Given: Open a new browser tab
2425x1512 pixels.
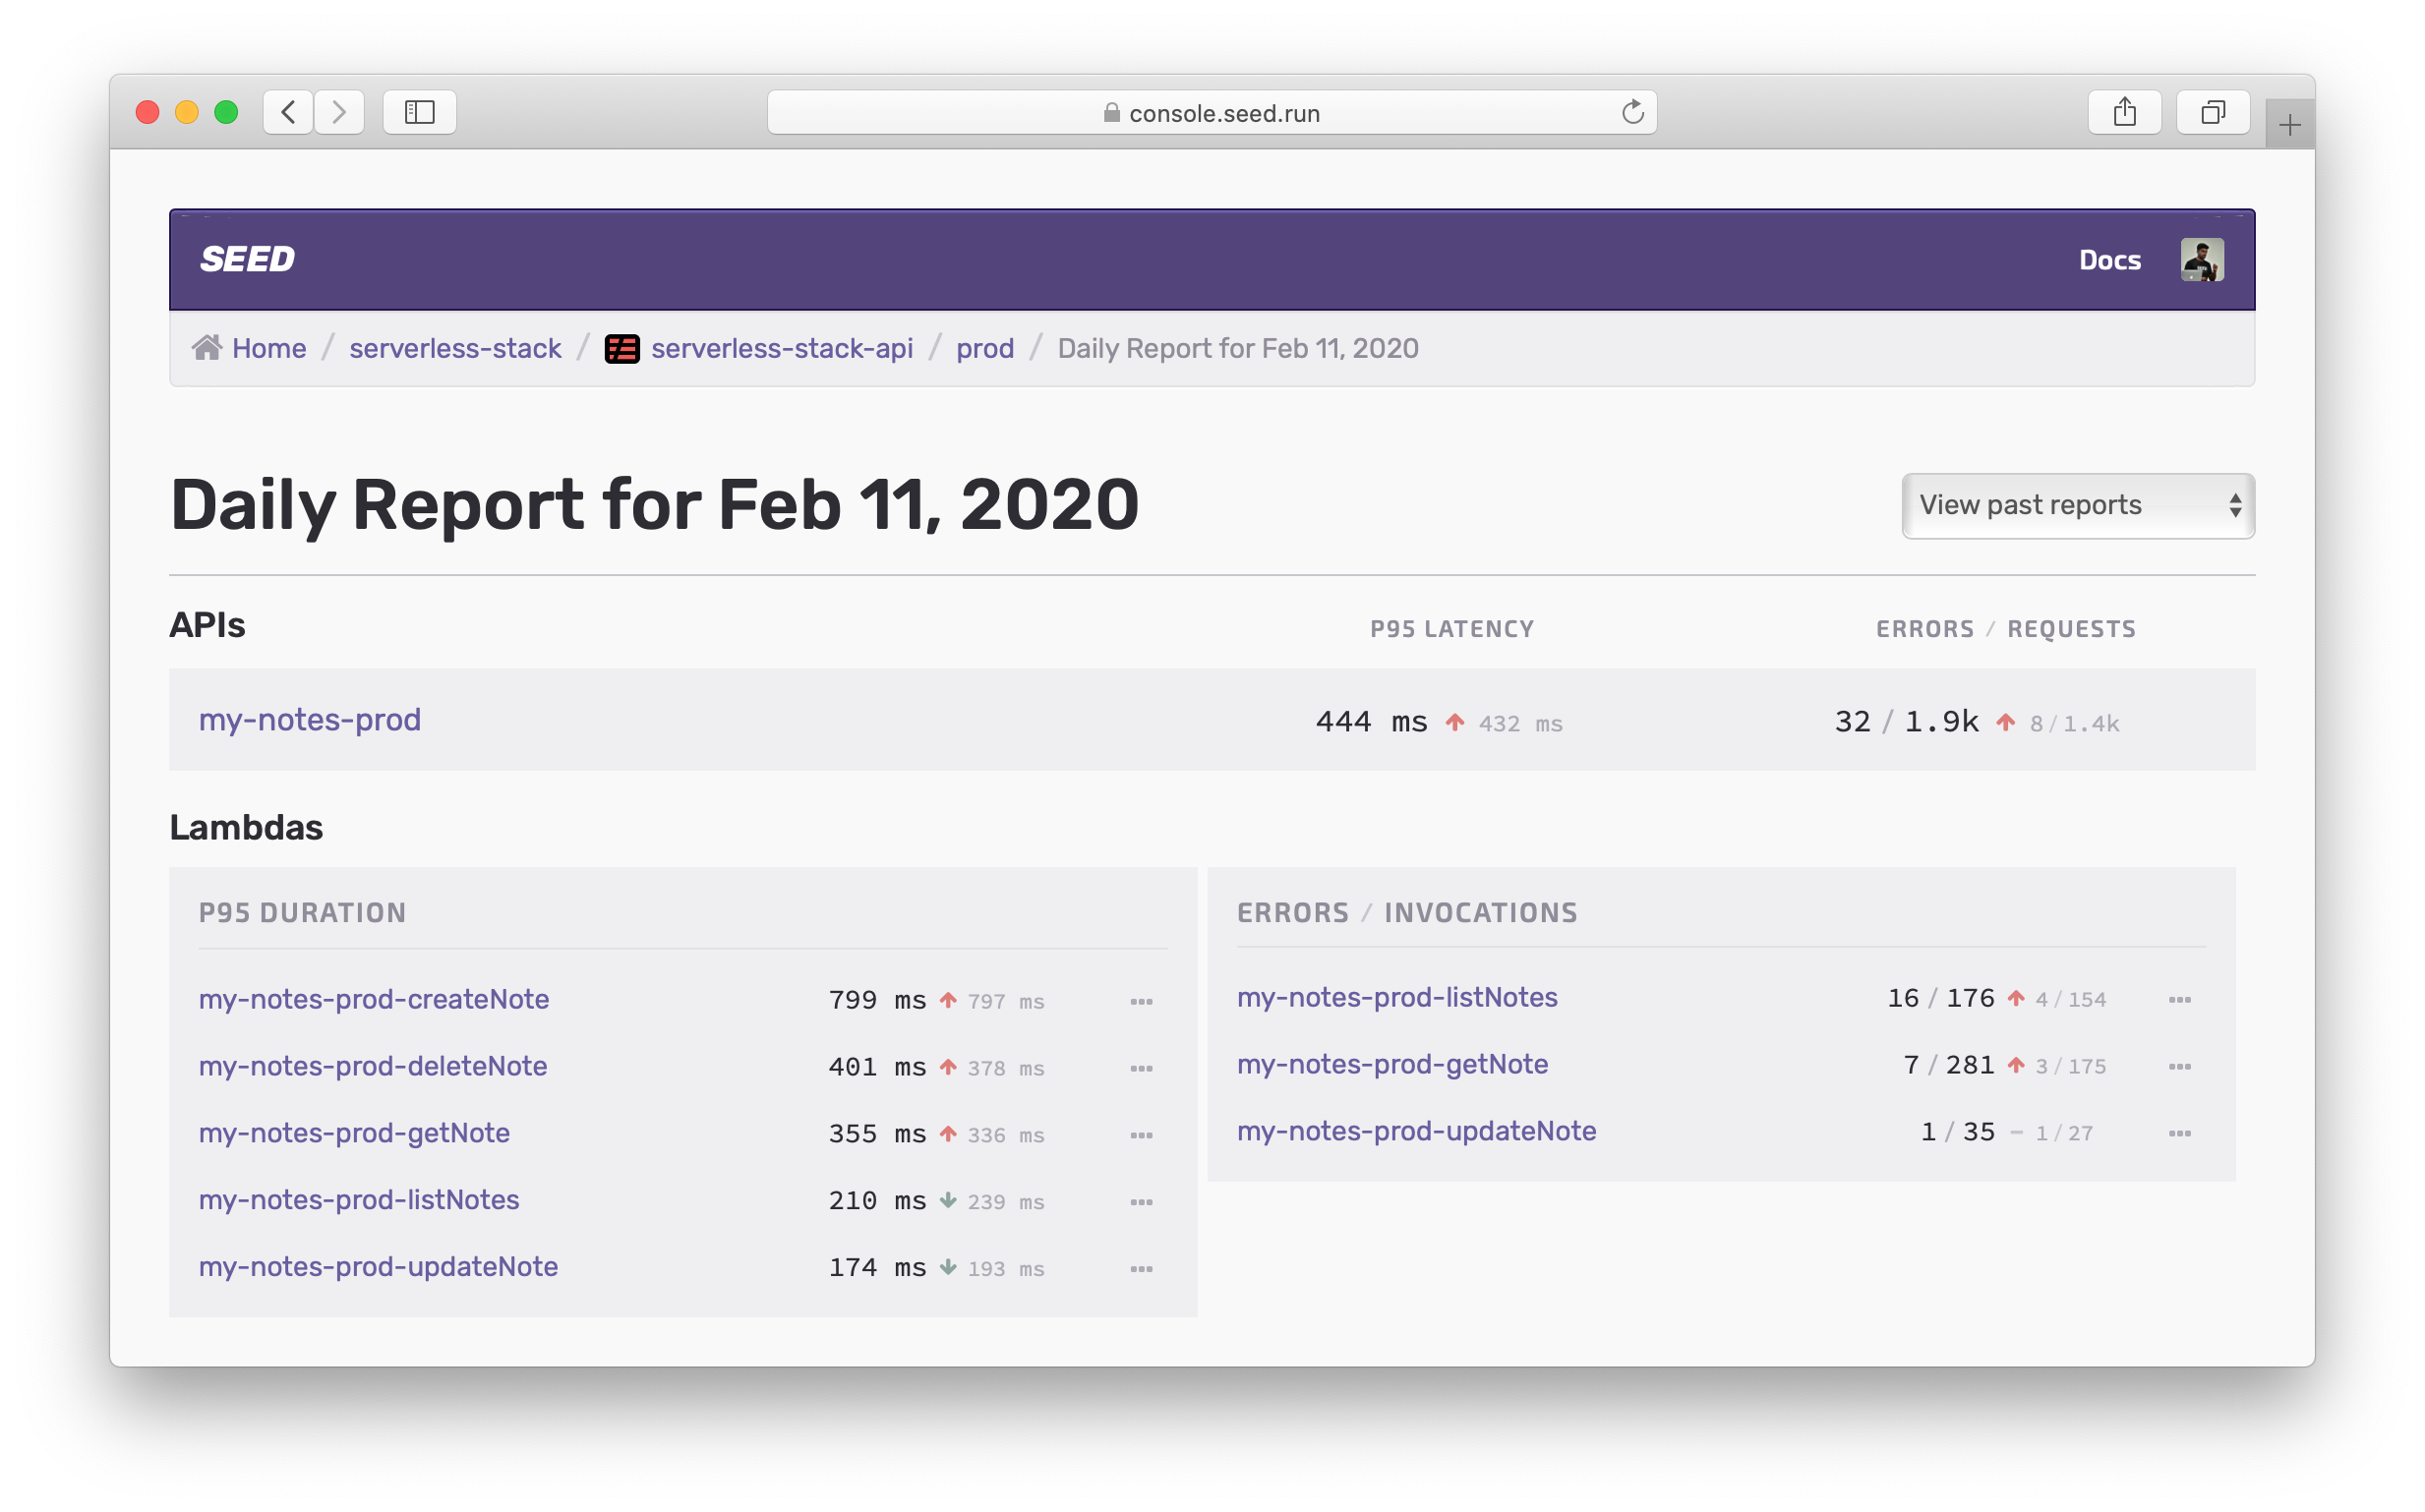Looking at the screenshot, I should [2289, 125].
